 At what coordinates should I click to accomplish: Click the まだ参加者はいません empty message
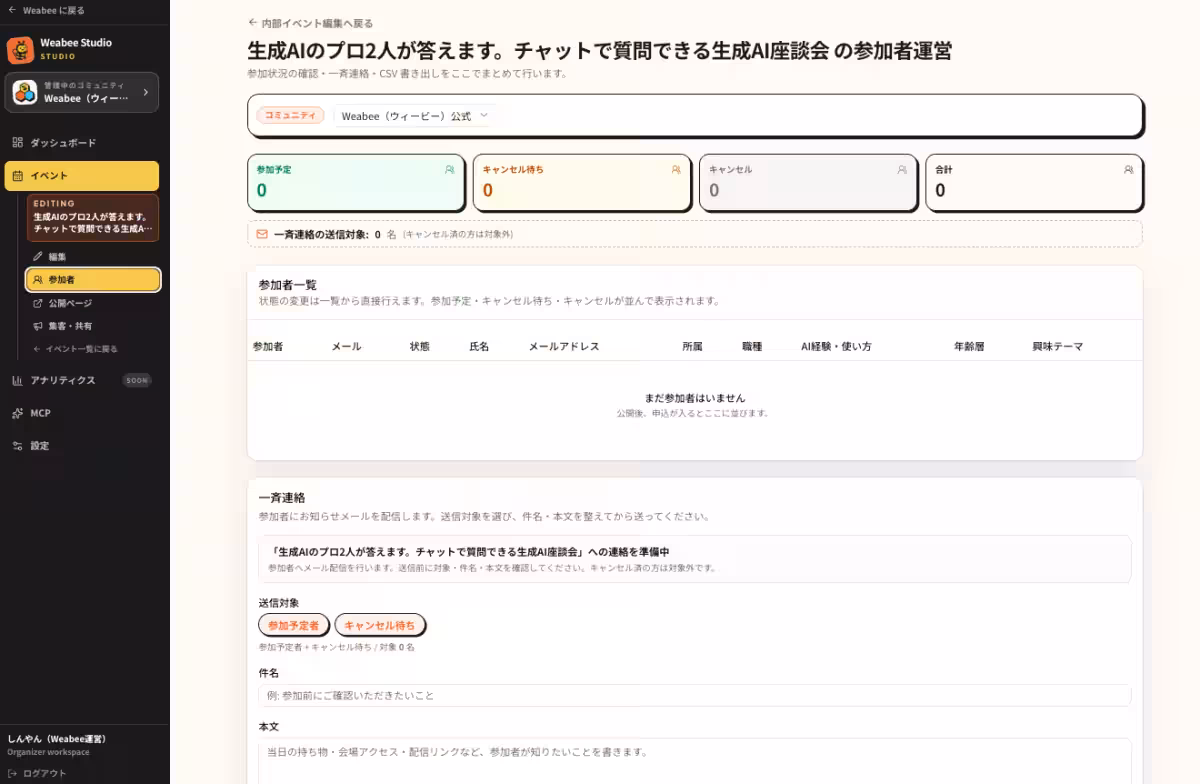[x=695, y=398]
